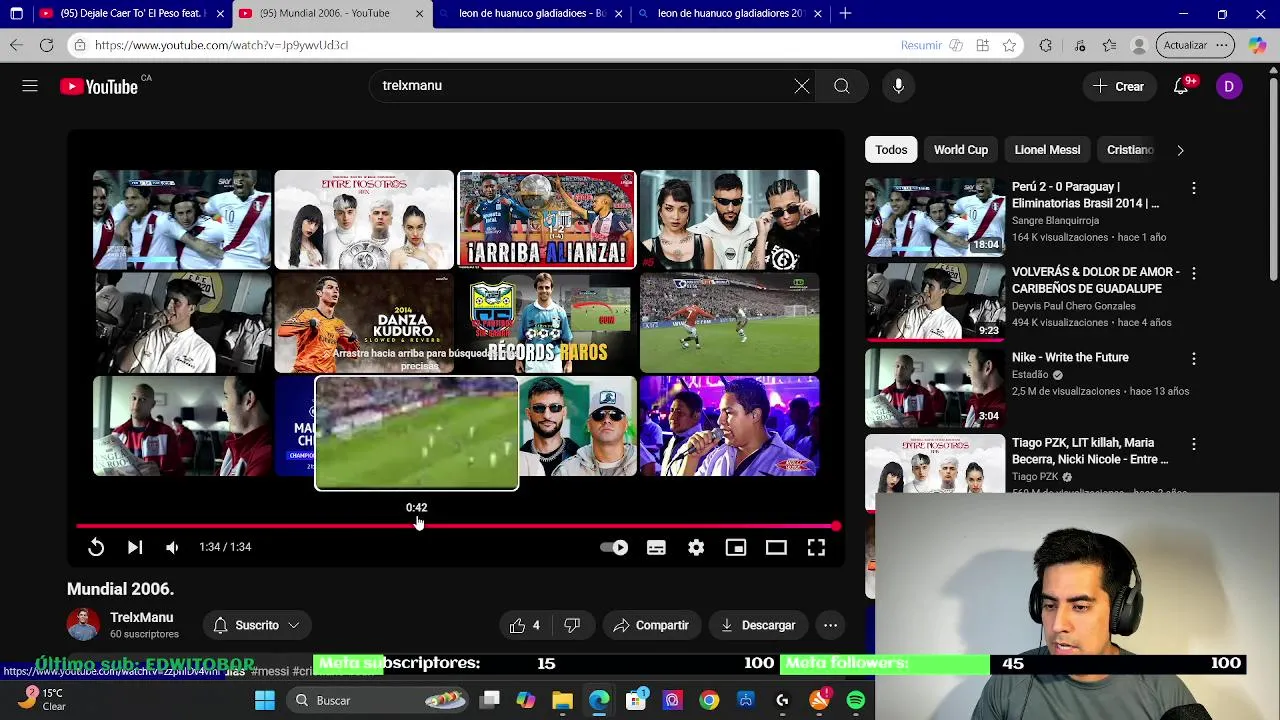Viewport: 1280px width, 720px height.
Task: Open the player settings gear
Action: coord(696,547)
